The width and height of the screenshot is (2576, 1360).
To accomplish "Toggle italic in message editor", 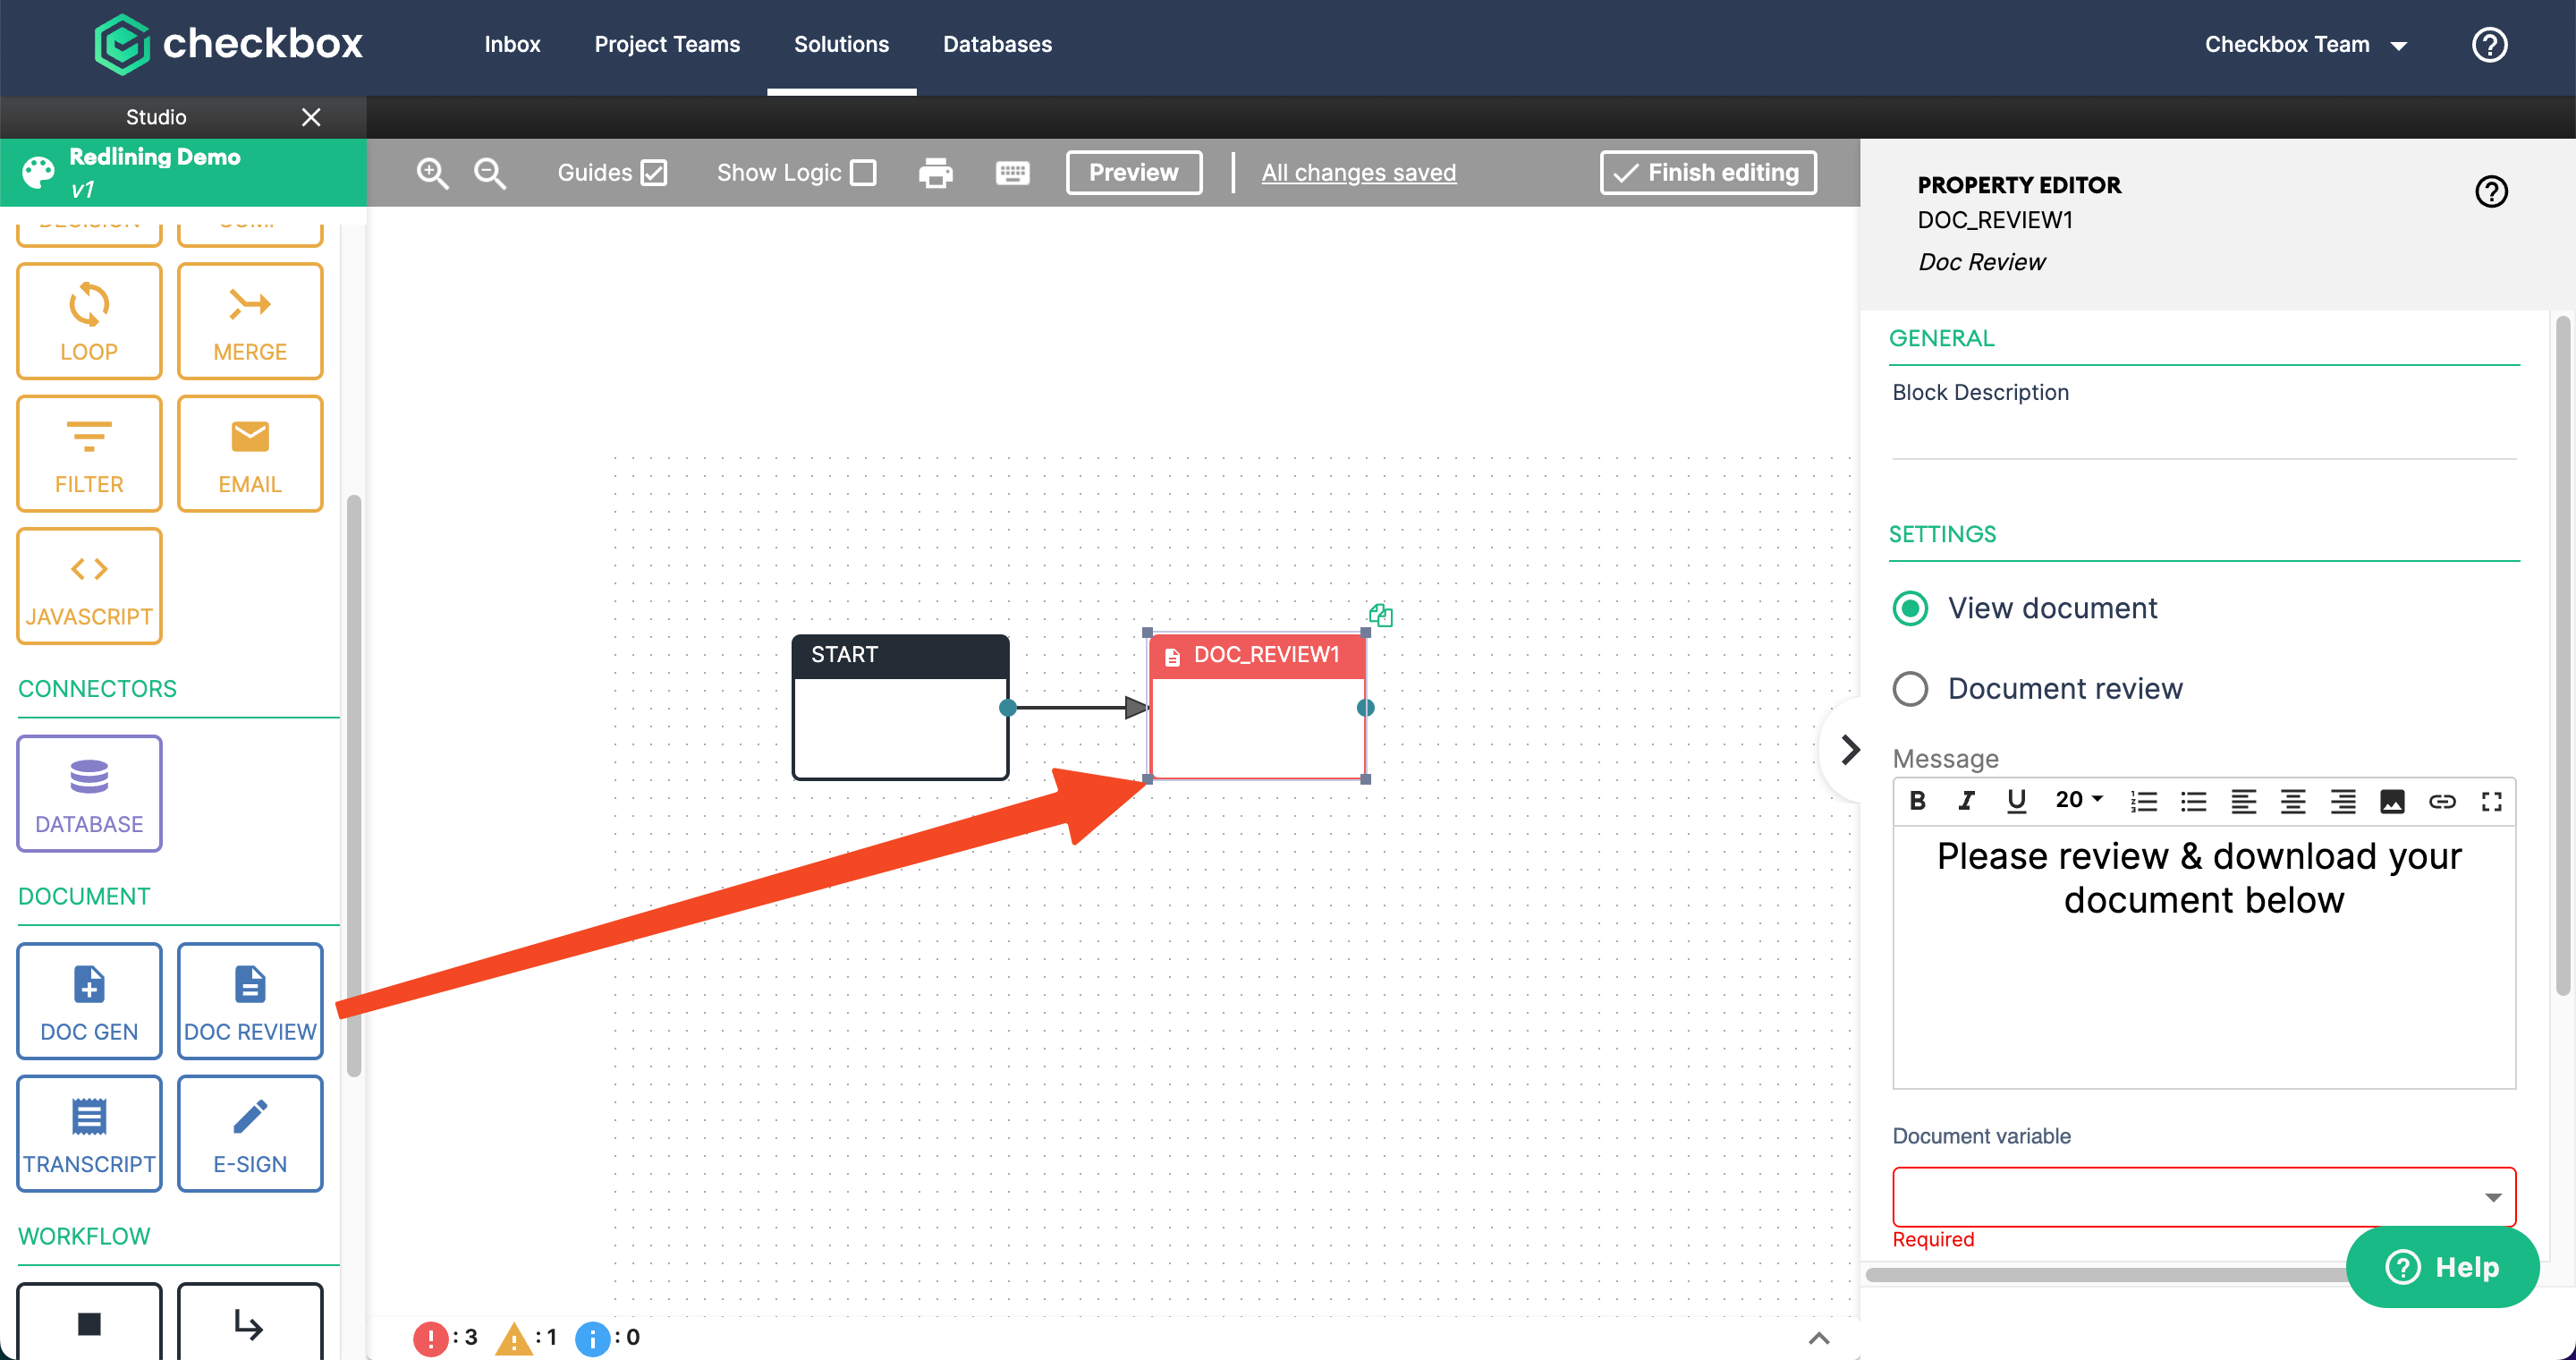I will point(1966,801).
